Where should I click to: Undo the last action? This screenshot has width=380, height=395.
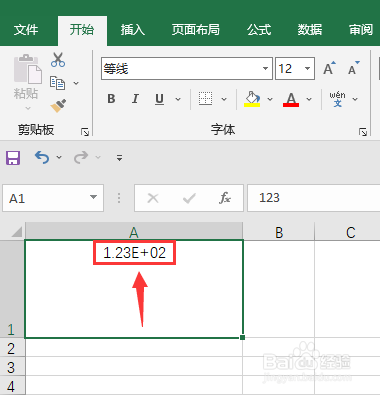click(x=42, y=157)
